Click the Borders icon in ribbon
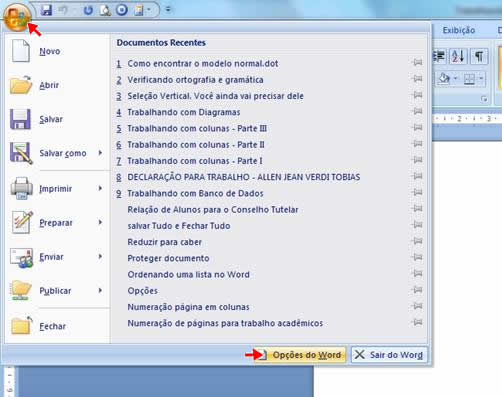Image resolution: width=502 pixels, height=397 pixels. (469, 79)
